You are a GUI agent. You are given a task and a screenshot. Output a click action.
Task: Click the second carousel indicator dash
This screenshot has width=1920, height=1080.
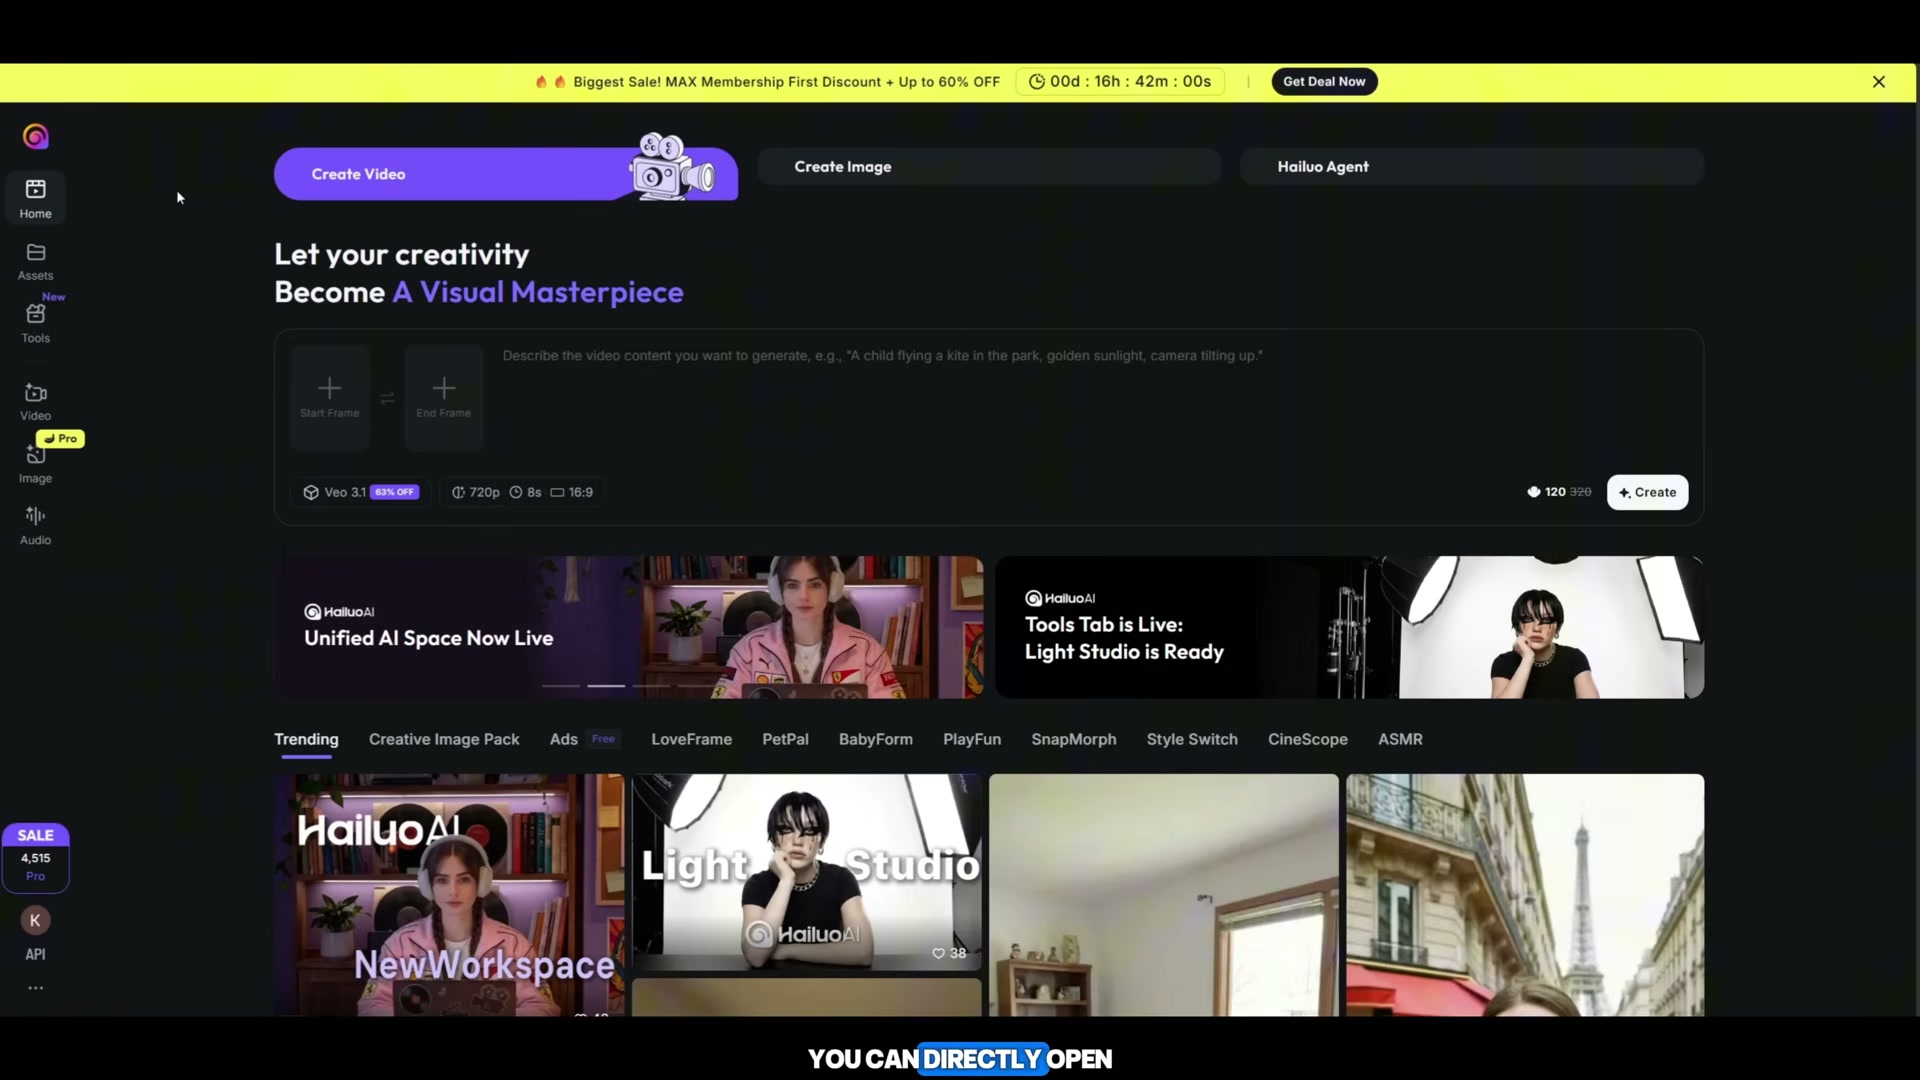click(606, 686)
